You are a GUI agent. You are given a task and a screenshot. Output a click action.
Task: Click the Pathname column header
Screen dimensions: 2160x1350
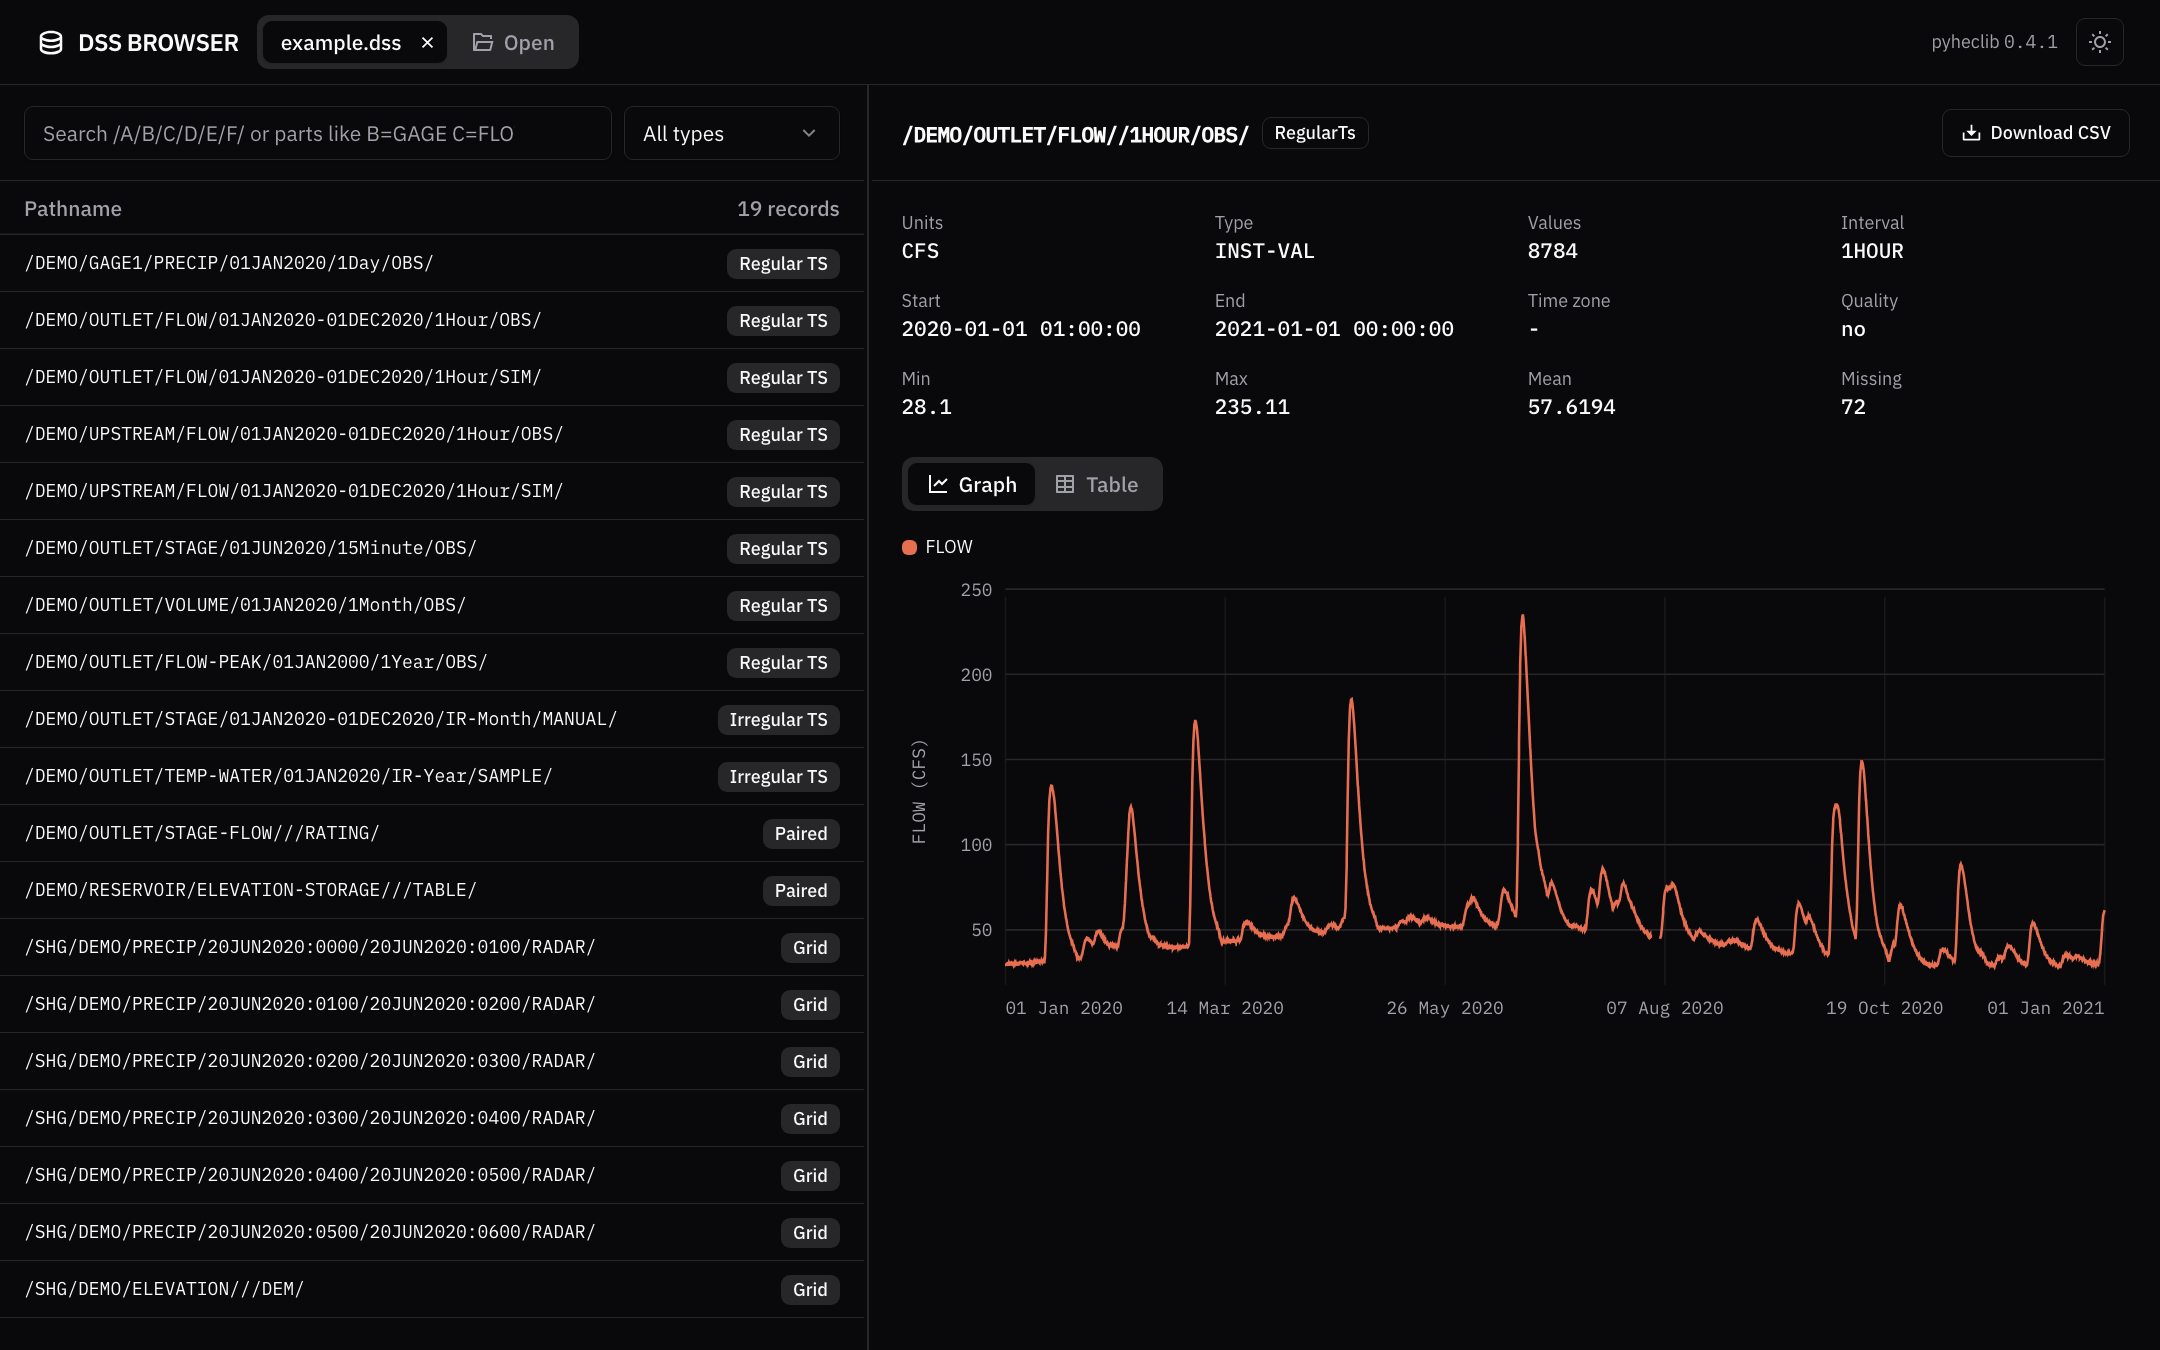coord(73,208)
